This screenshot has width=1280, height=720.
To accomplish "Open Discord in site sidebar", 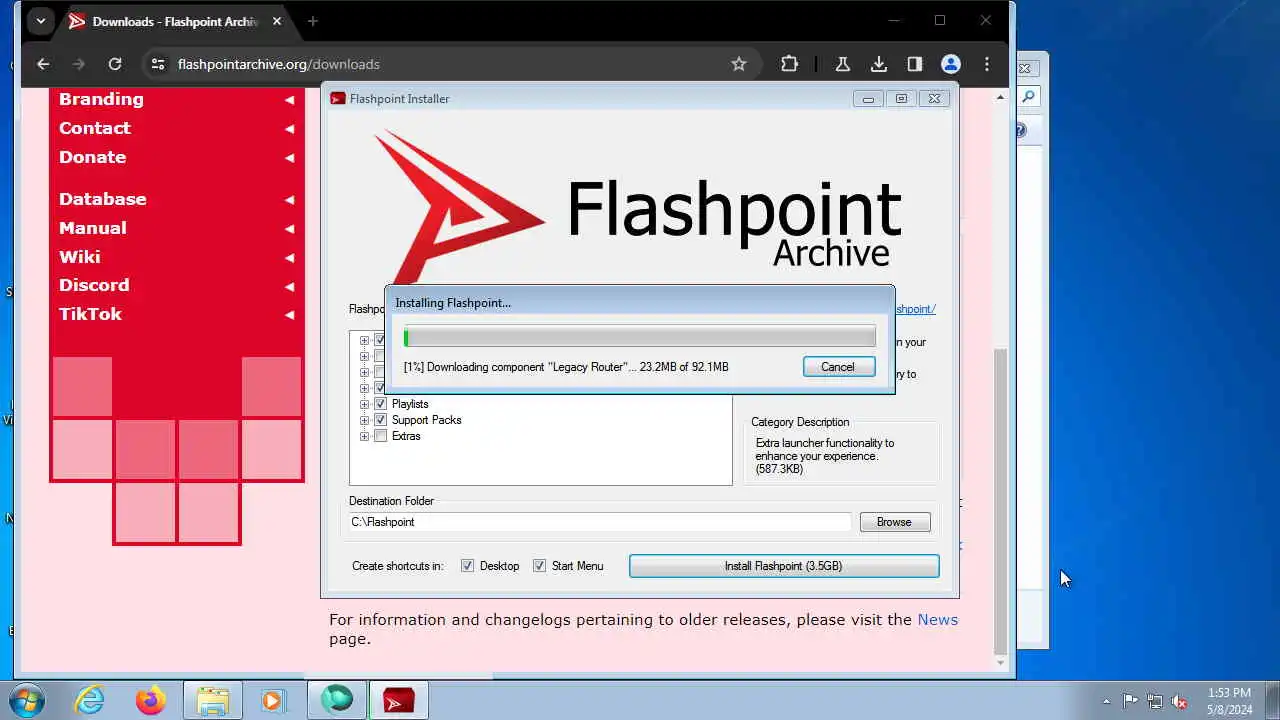I will [94, 285].
